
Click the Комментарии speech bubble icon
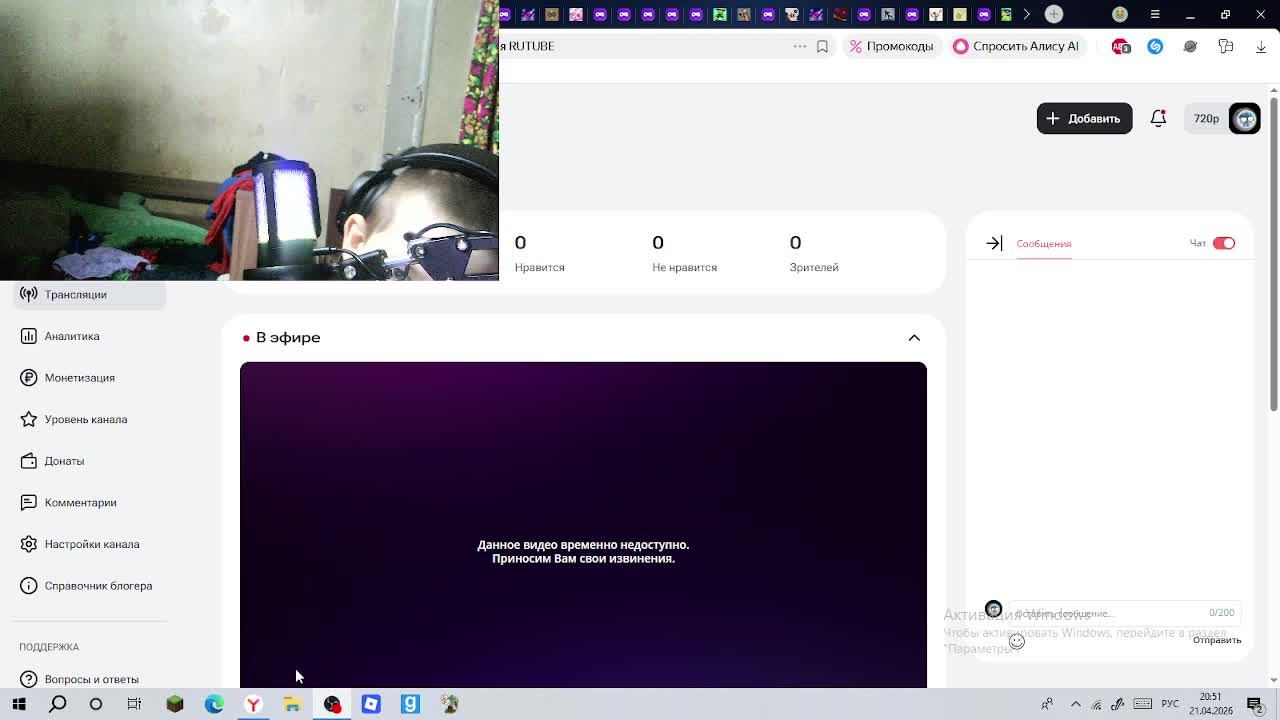point(29,502)
